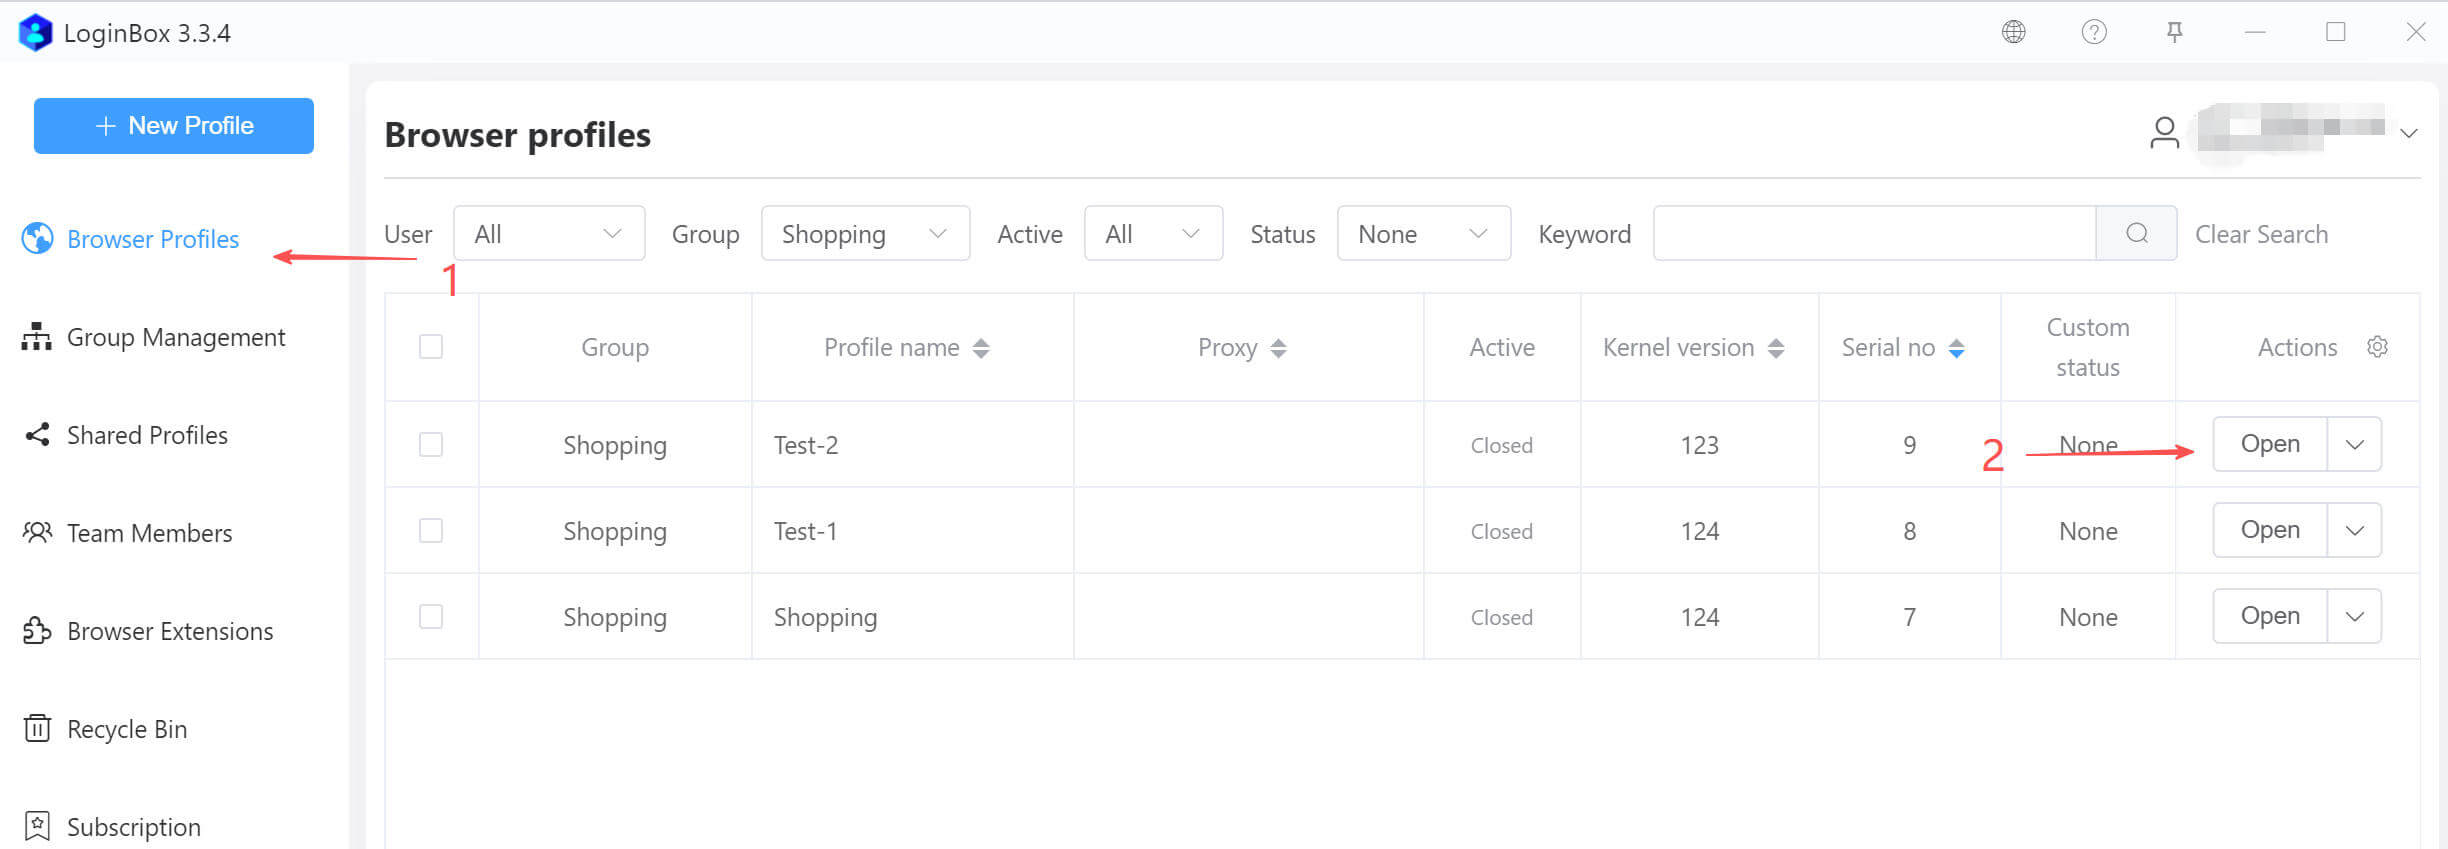
Task: Open the Recycle Bin sidebar item
Action: 126,729
